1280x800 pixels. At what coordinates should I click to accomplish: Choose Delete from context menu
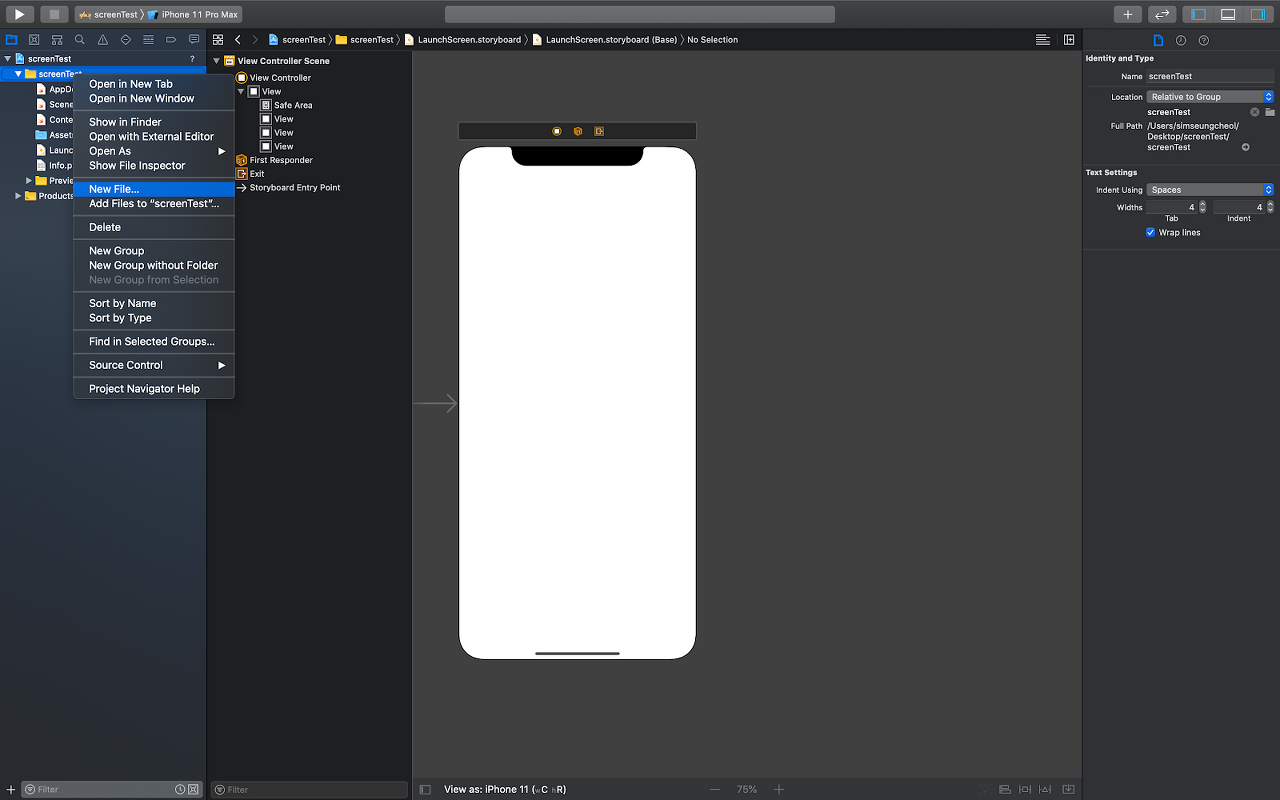coord(154,227)
